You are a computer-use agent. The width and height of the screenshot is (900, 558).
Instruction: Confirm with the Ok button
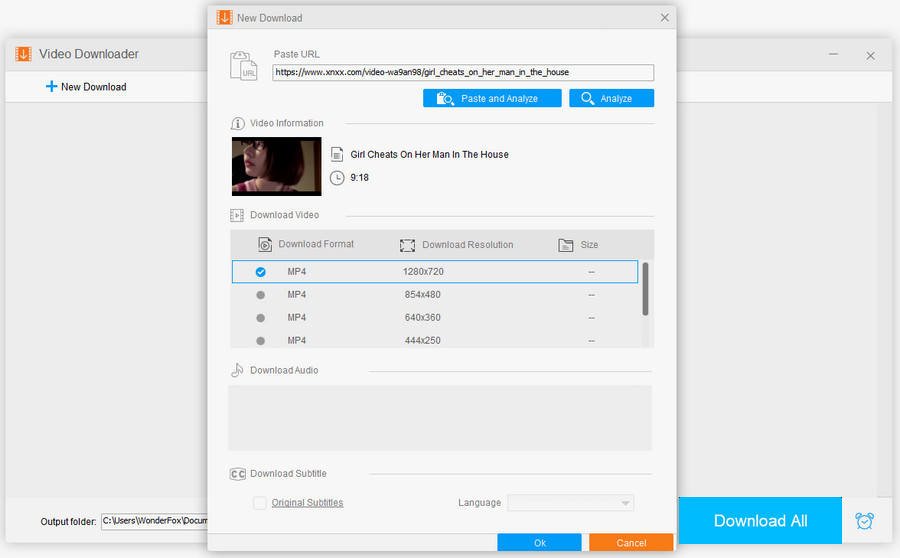539,543
